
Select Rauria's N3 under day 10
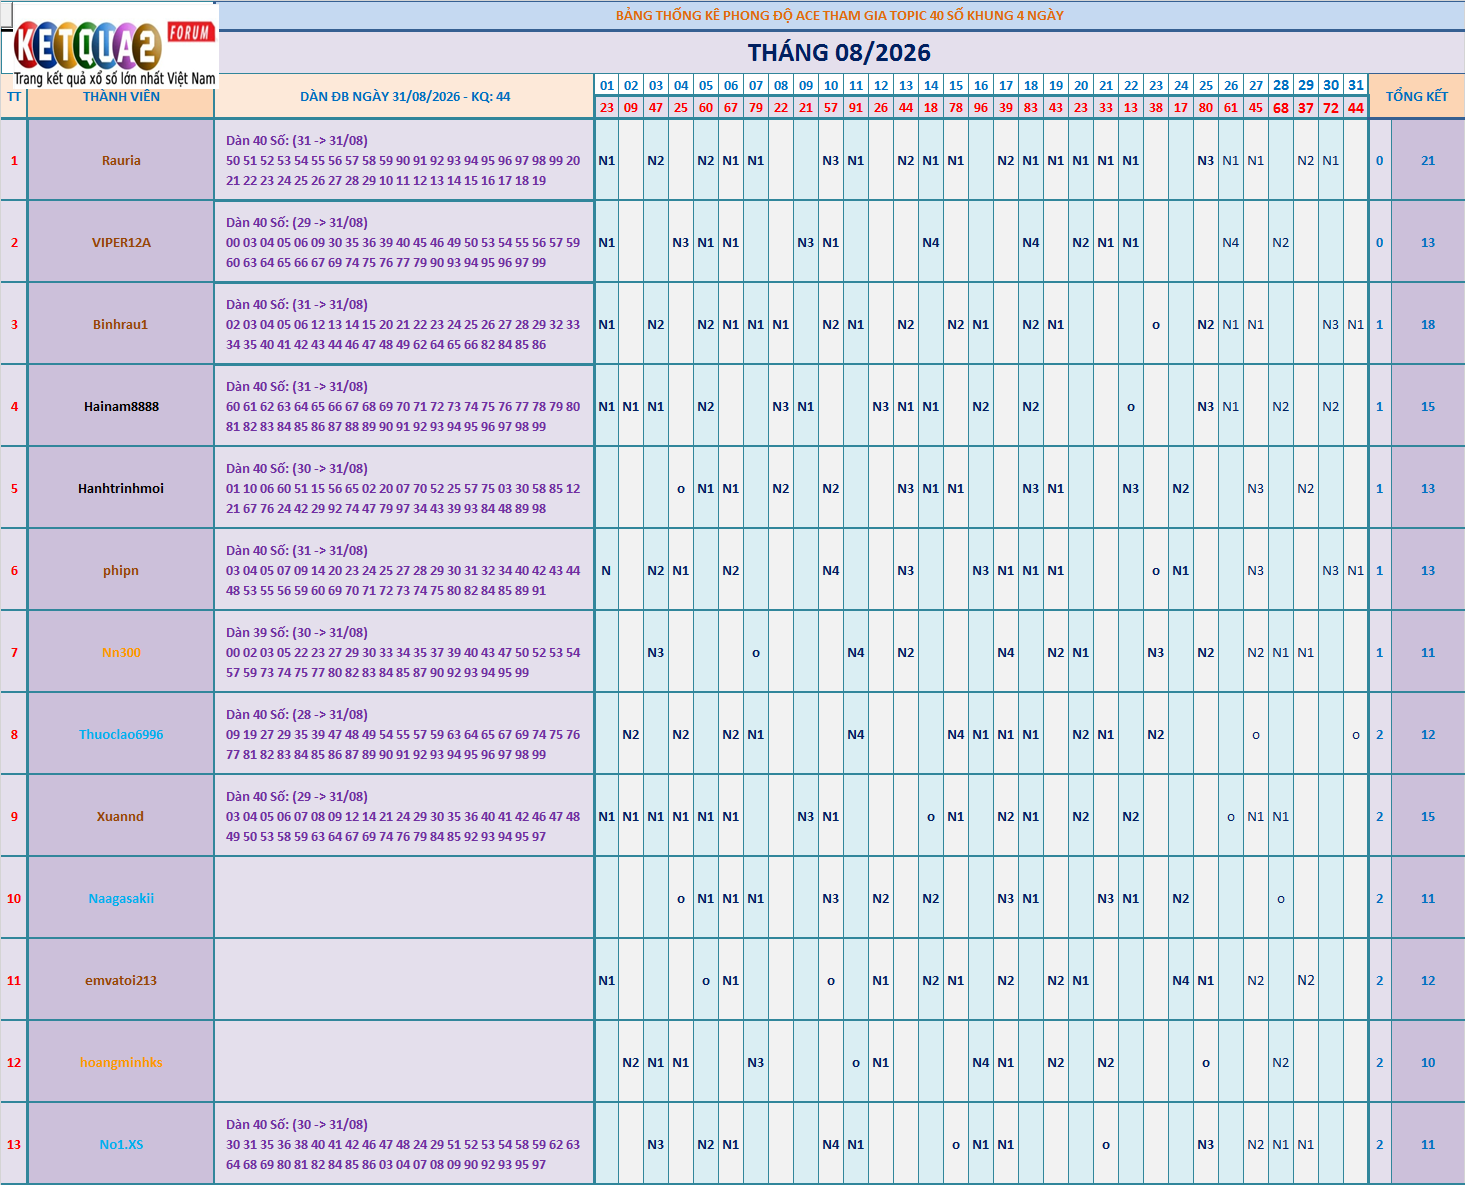tap(831, 161)
